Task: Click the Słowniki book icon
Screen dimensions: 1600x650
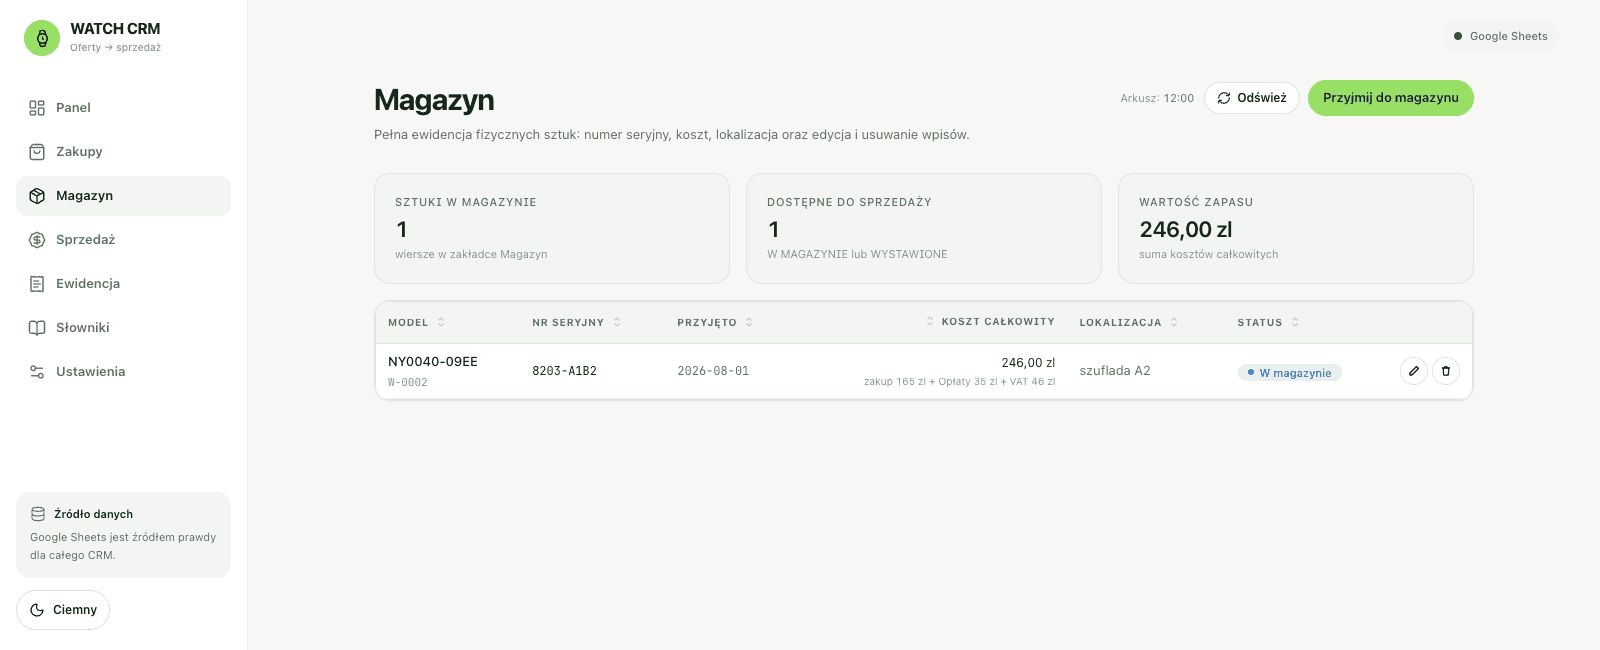Action: tap(37, 328)
